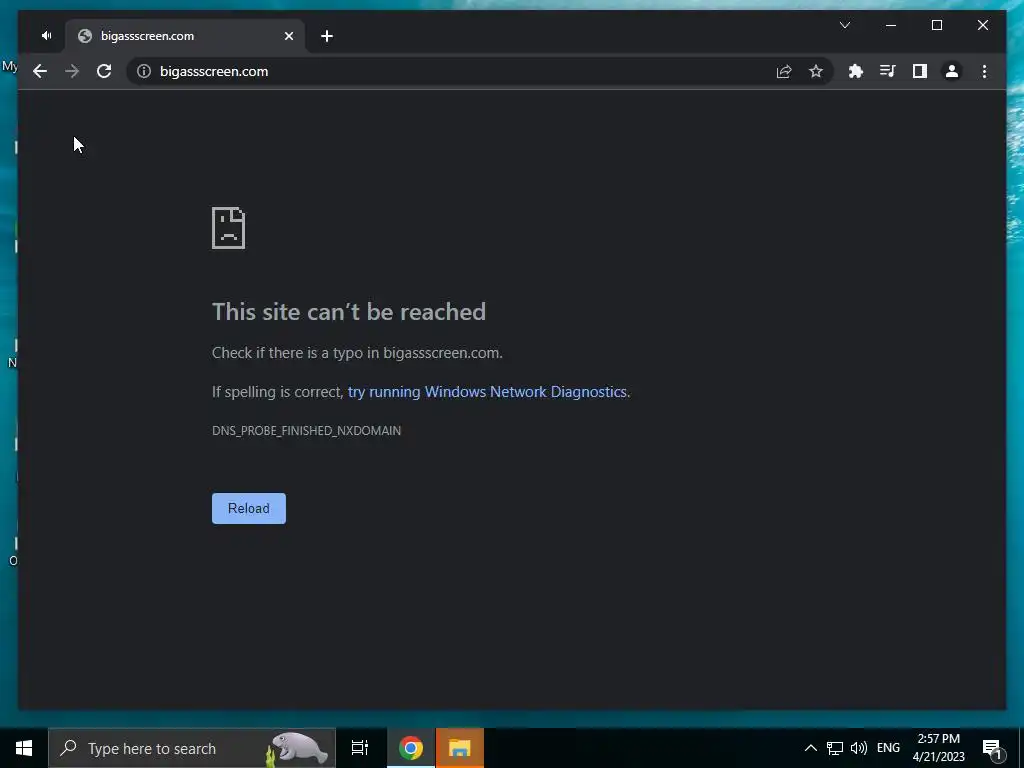Image resolution: width=1024 pixels, height=768 pixels.
Task: Open the notification center icon
Action: (x=993, y=749)
